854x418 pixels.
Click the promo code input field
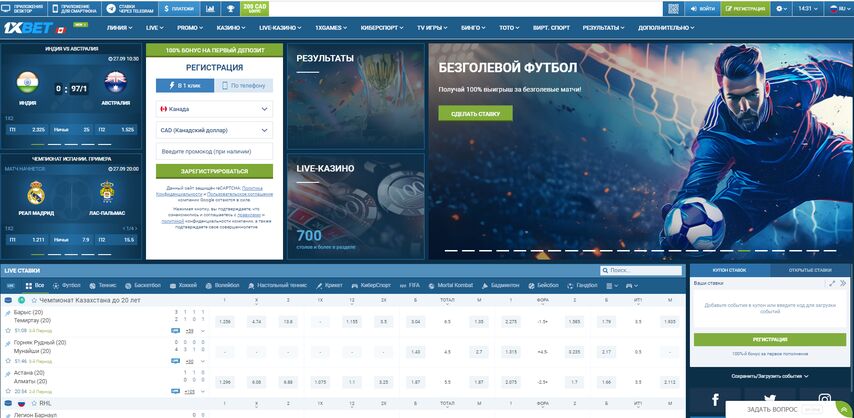pyautogui.click(x=214, y=152)
